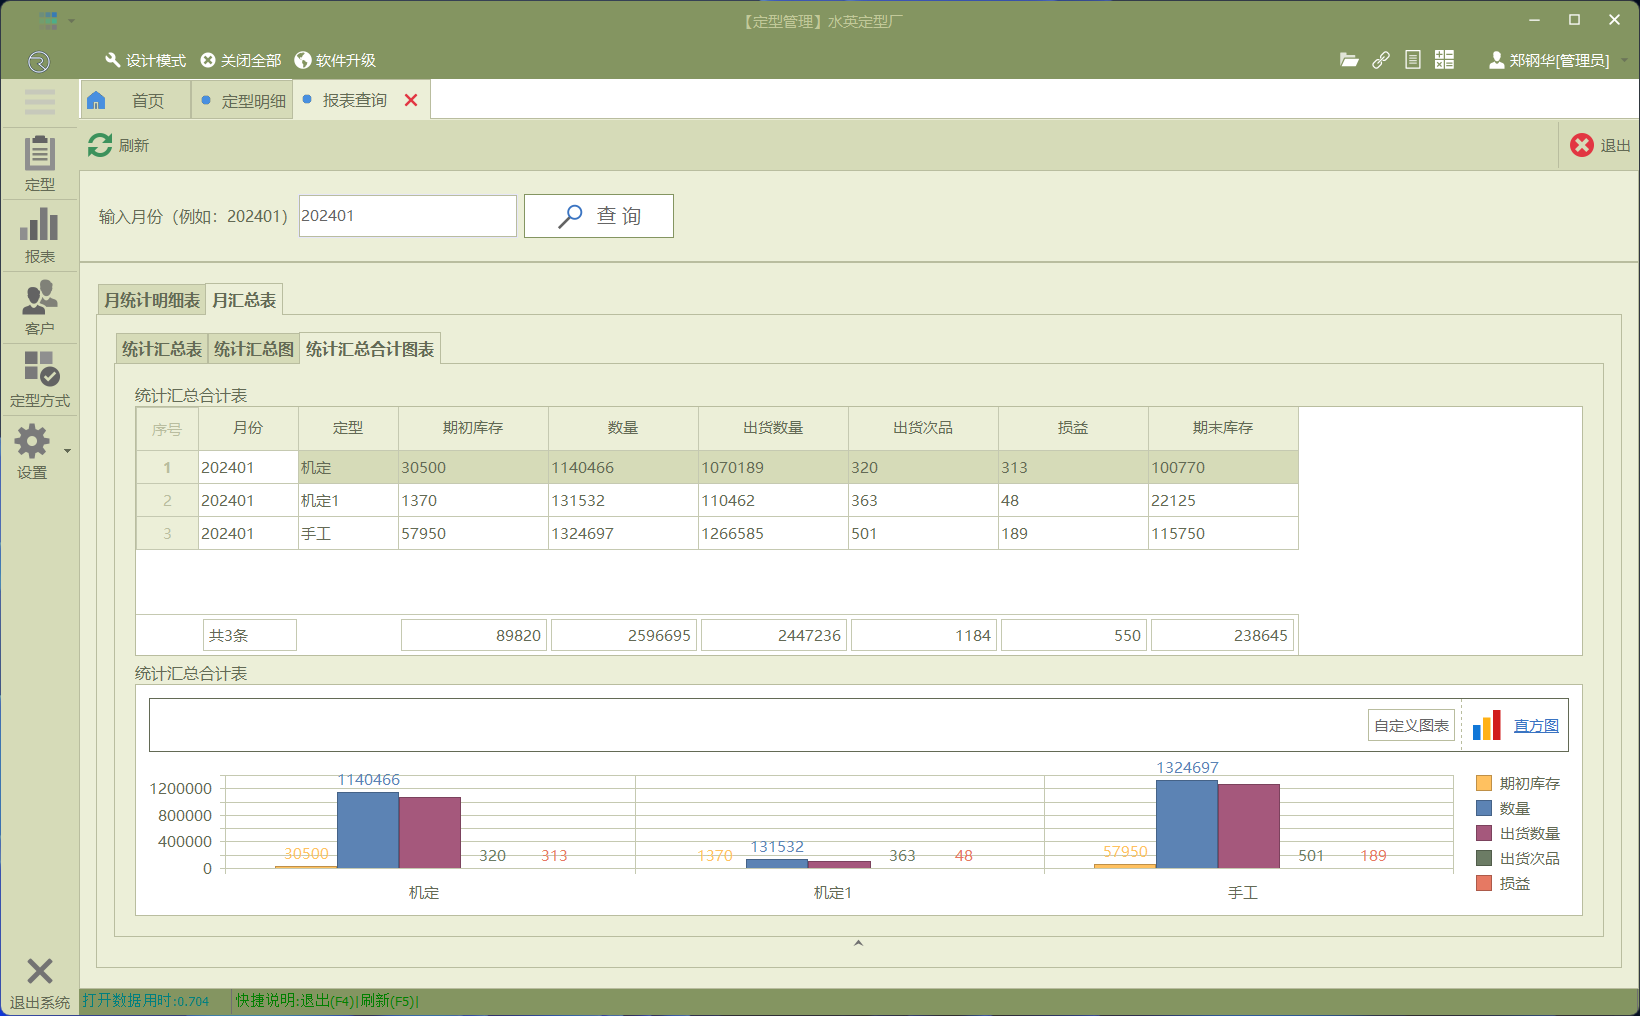1640x1016 pixels.
Task: Expand arrow next to user name
Action: tap(1624, 60)
